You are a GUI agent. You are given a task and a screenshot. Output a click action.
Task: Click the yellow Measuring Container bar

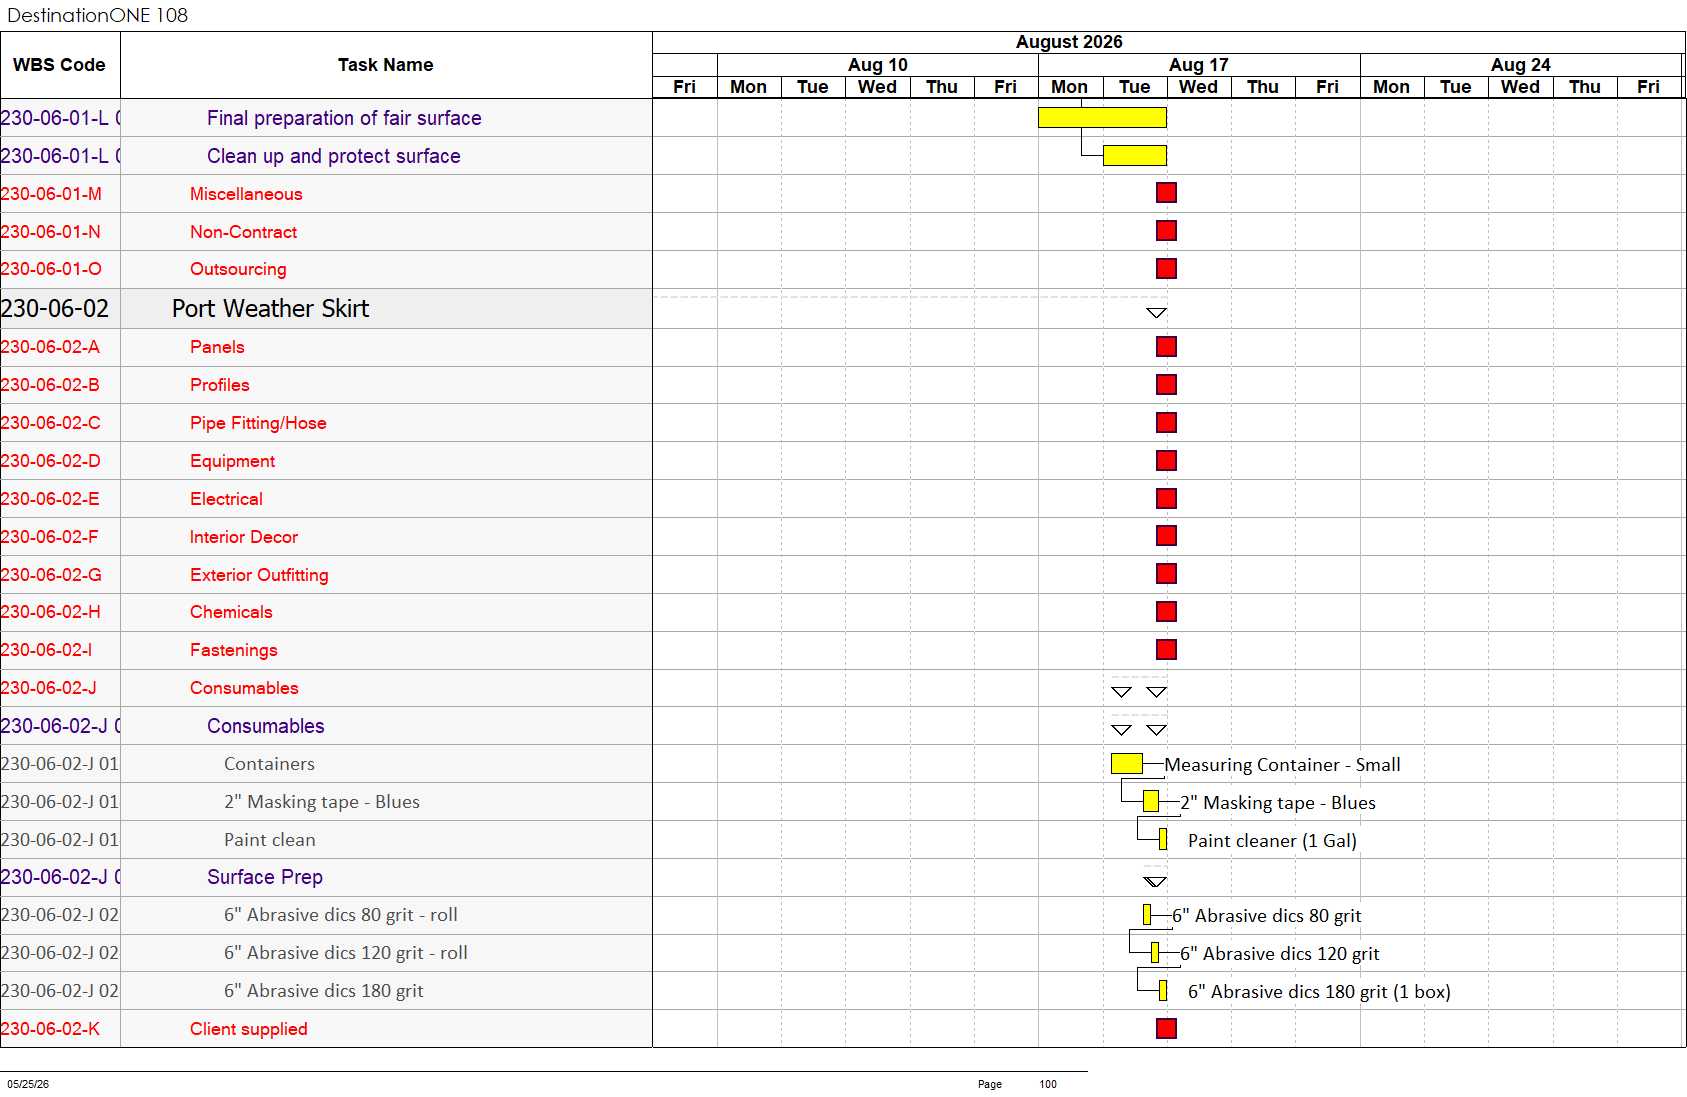[1127, 764]
